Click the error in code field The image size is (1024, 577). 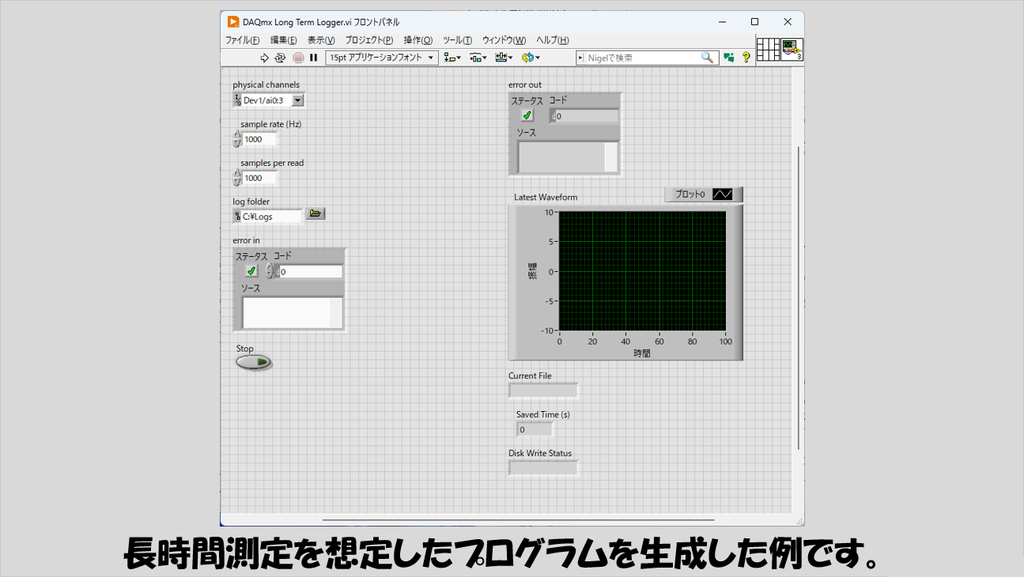point(310,272)
